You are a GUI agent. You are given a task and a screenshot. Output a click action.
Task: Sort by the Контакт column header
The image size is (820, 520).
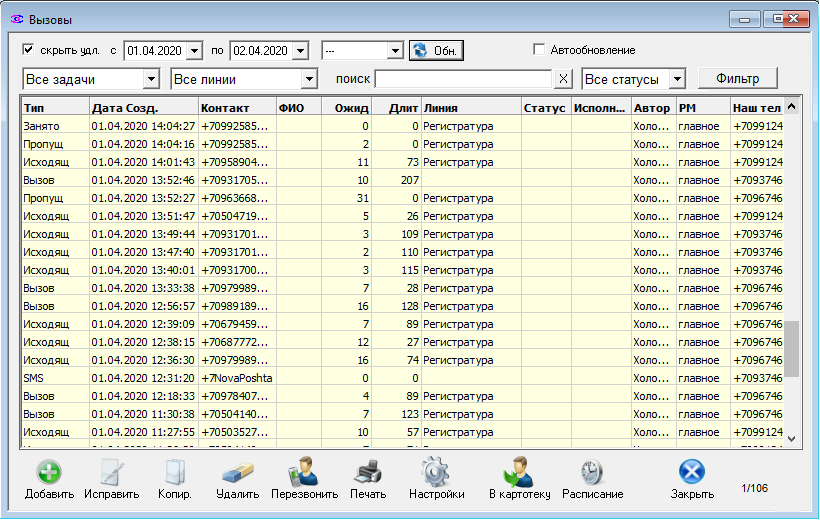[236, 107]
